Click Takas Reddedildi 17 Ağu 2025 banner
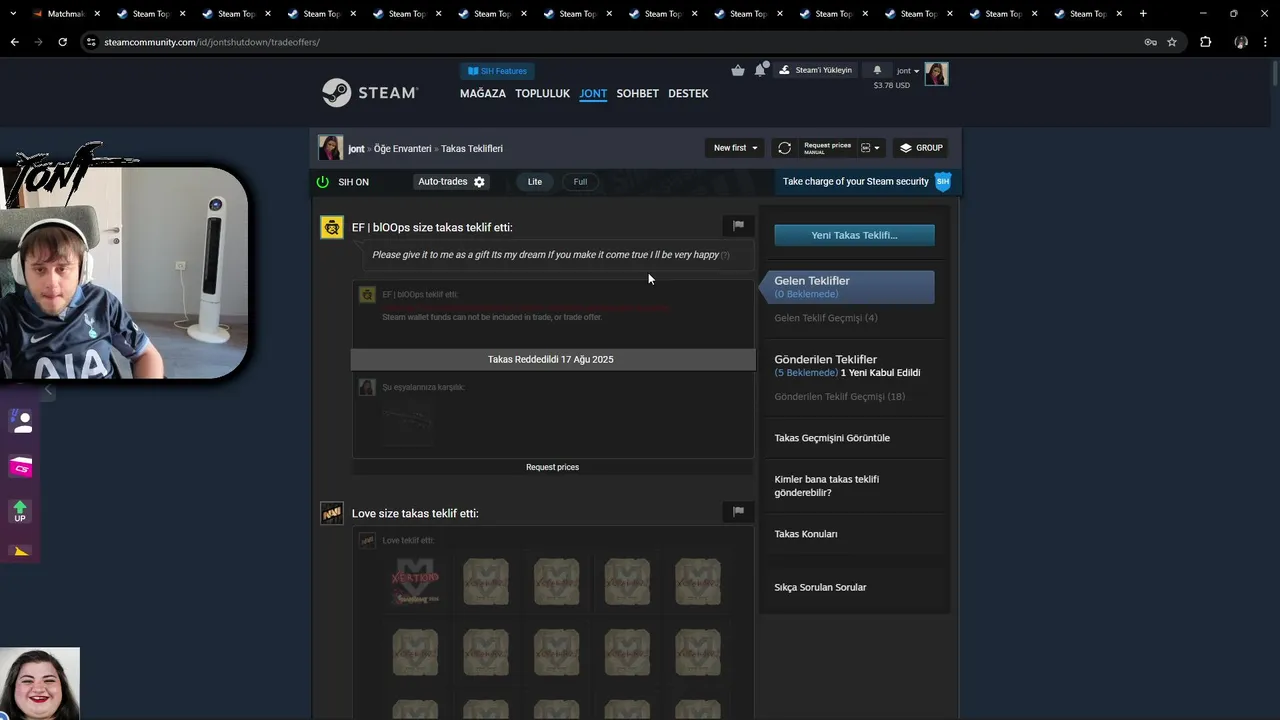 point(553,359)
